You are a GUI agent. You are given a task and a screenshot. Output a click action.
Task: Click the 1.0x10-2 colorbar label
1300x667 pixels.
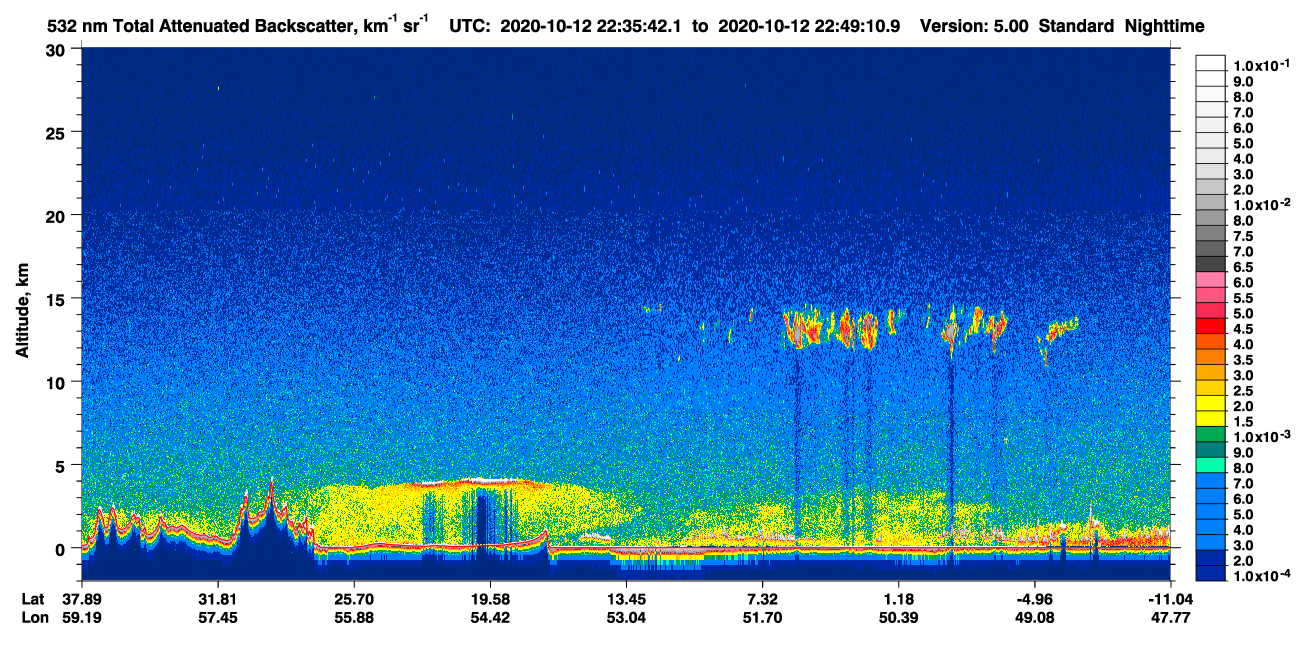(x=1261, y=204)
